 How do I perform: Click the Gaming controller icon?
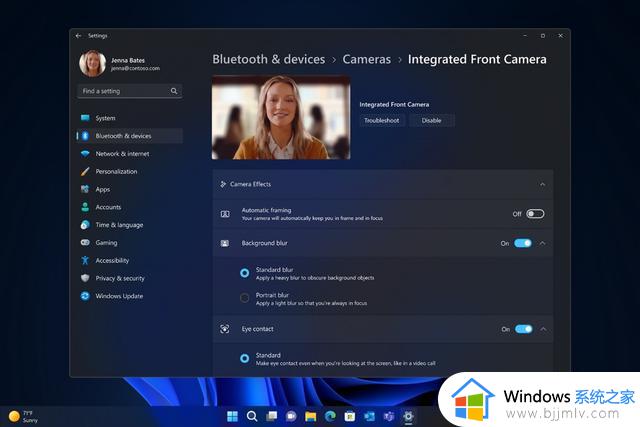pos(85,242)
